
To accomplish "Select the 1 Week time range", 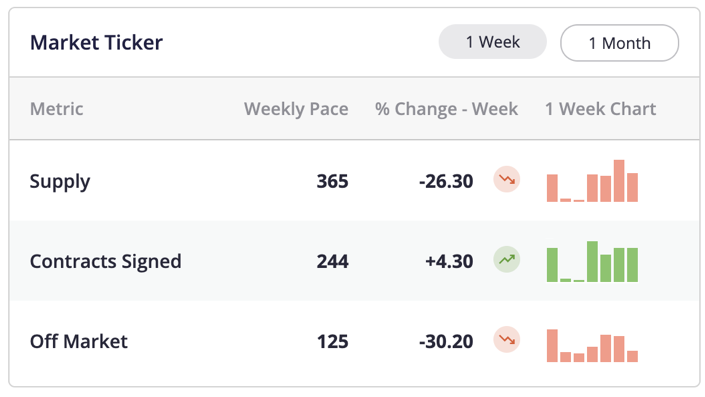I will coord(493,42).
